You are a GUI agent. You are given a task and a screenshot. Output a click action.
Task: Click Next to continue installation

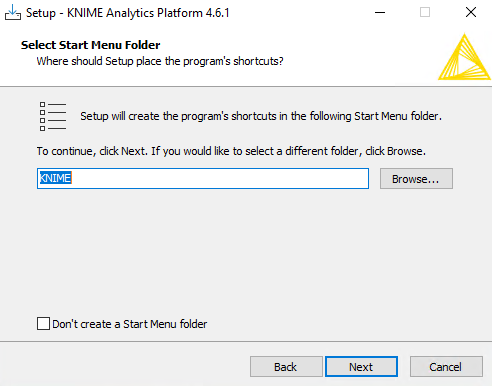pos(361,367)
